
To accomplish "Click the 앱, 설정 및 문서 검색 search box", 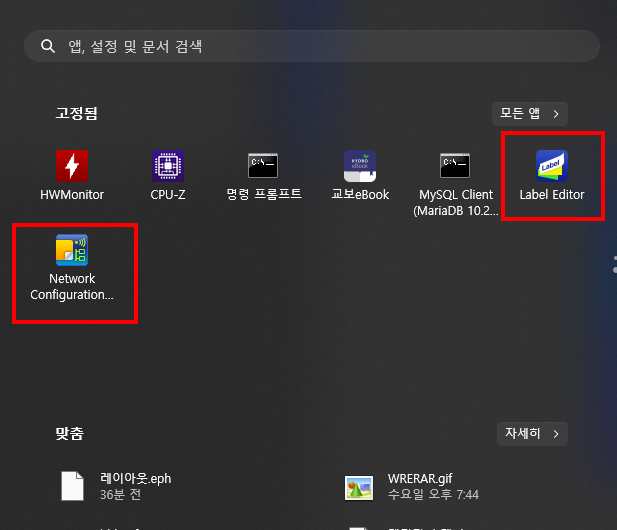I will pos(312,46).
